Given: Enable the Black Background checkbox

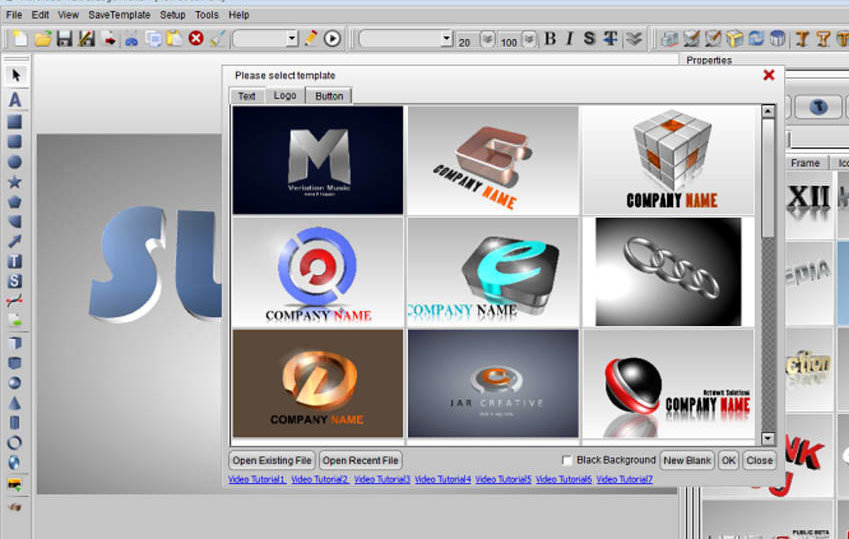Looking at the screenshot, I should pos(567,460).
